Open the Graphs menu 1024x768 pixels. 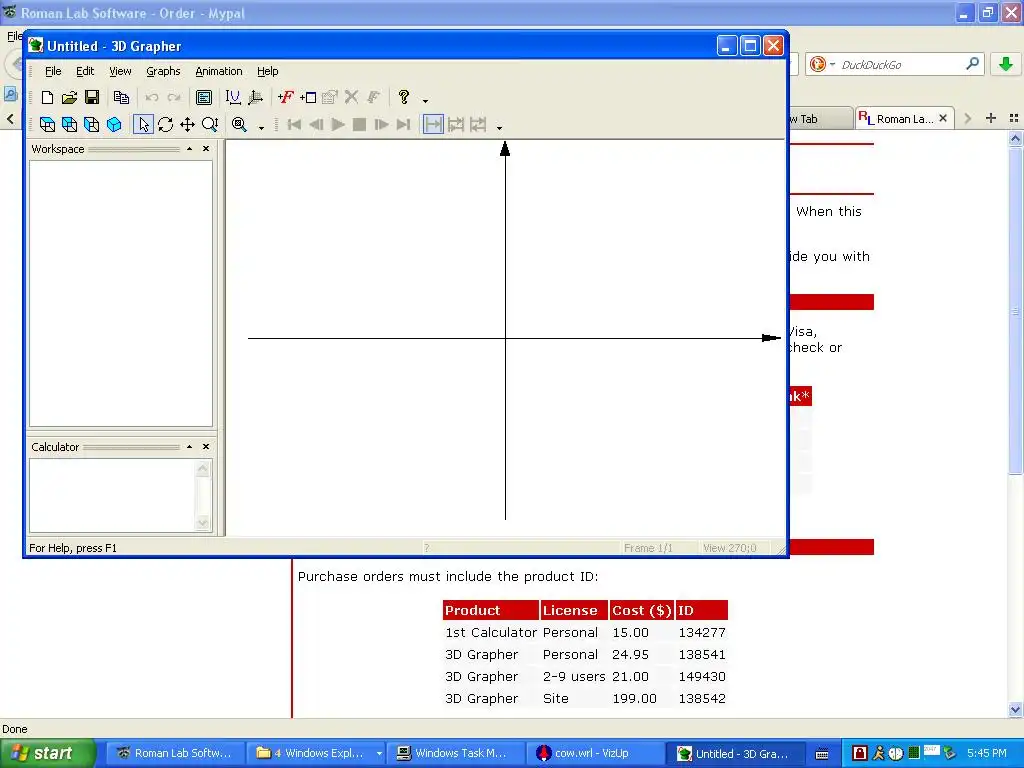[163, 71]
